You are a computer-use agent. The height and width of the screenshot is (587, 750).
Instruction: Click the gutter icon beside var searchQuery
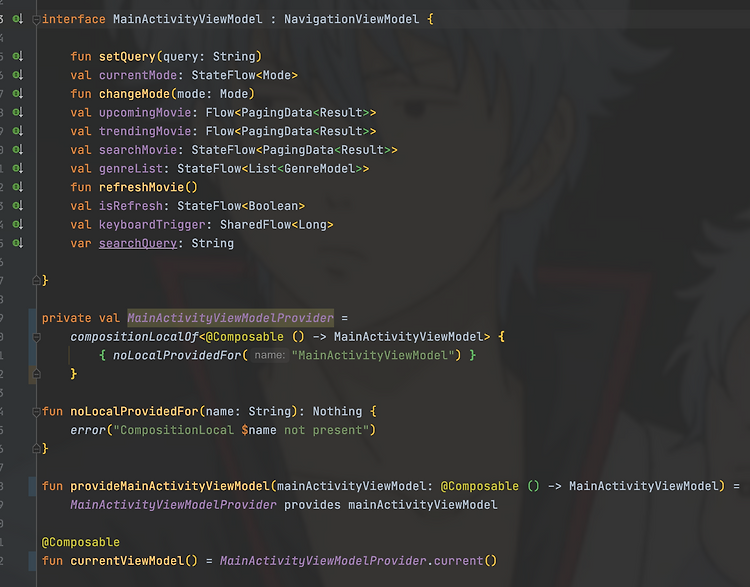(18, 243)
